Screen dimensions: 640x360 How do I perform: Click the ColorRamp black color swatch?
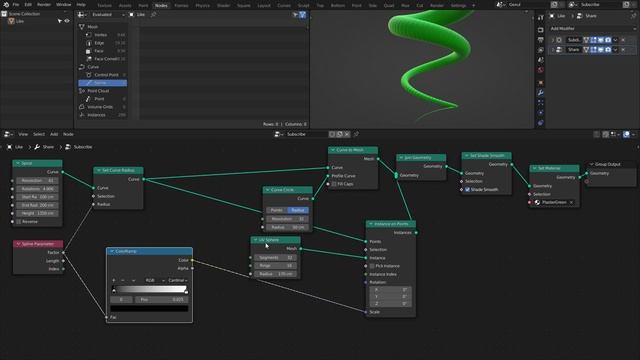click(x=149, y=309)
